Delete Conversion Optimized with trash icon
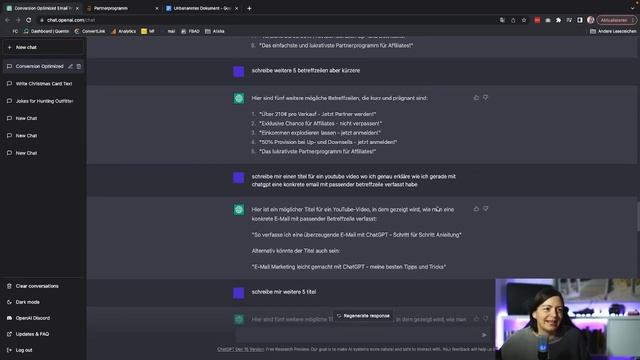 pyautogui.click(x=79, y=66)
